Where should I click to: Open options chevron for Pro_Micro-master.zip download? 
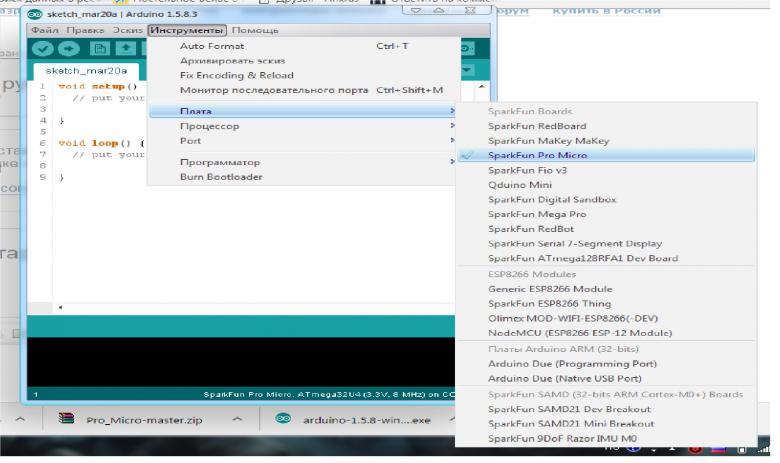pos(237,419)
